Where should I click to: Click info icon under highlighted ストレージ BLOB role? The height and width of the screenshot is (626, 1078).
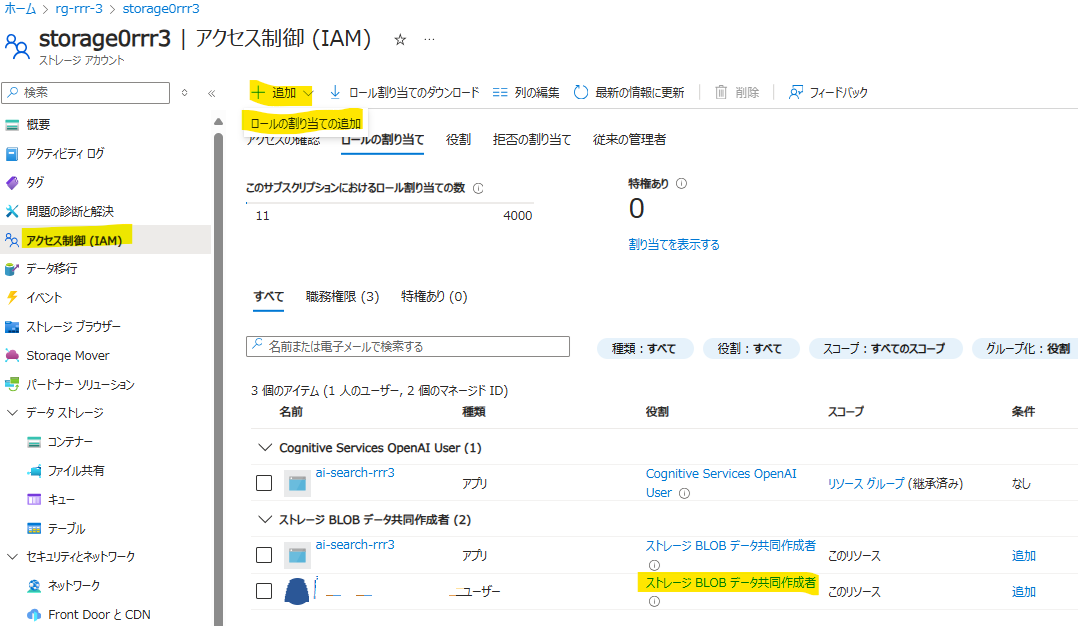(x=654, y=601)
